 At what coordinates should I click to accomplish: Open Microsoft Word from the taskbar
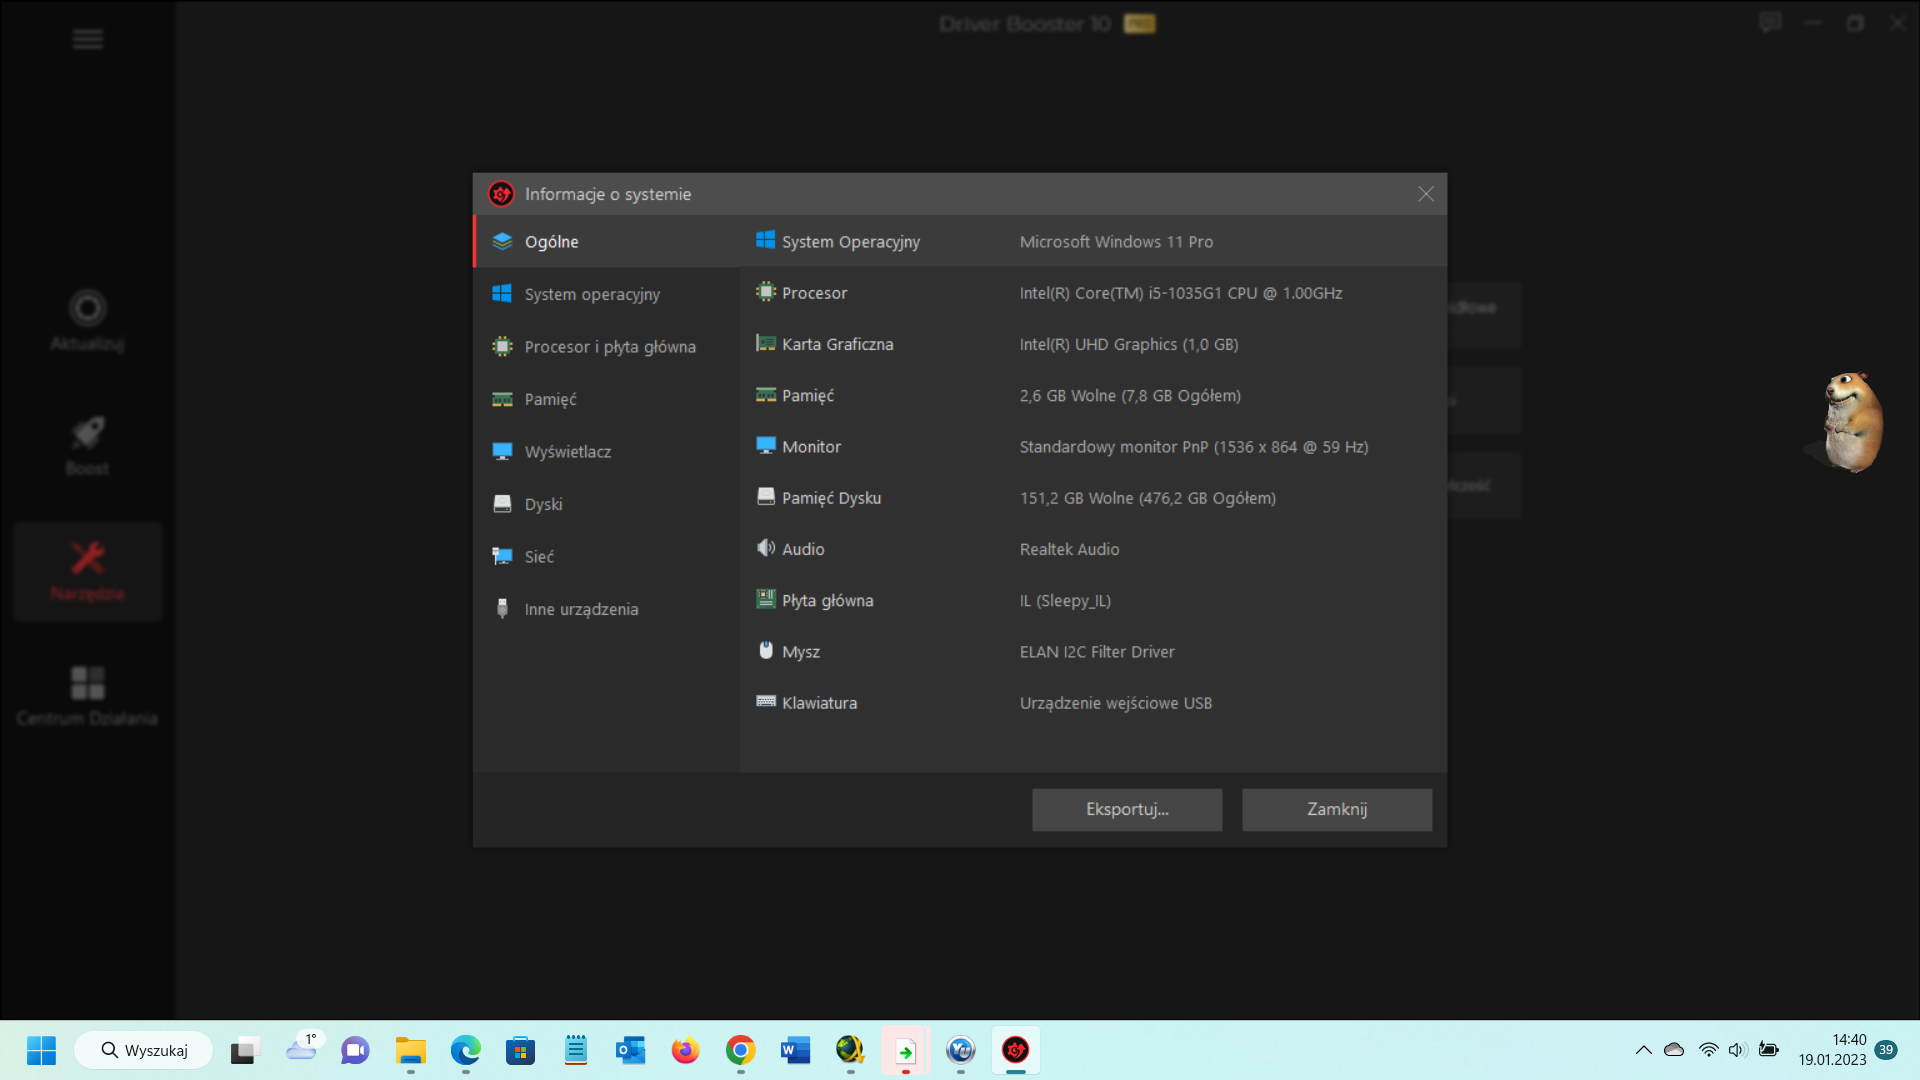(x=795, y=1050)
